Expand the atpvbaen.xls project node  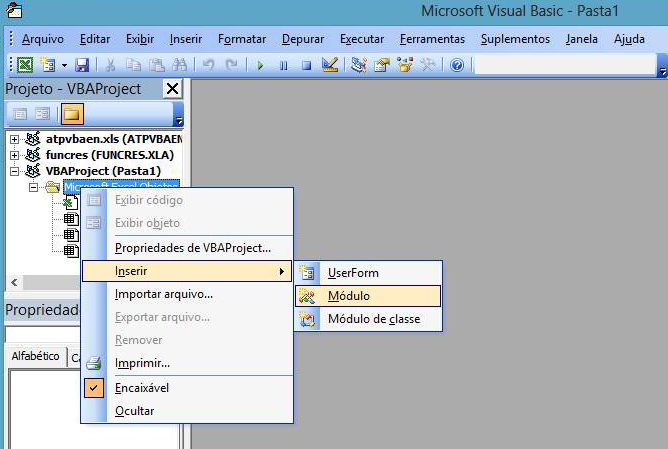coord(15,139)
